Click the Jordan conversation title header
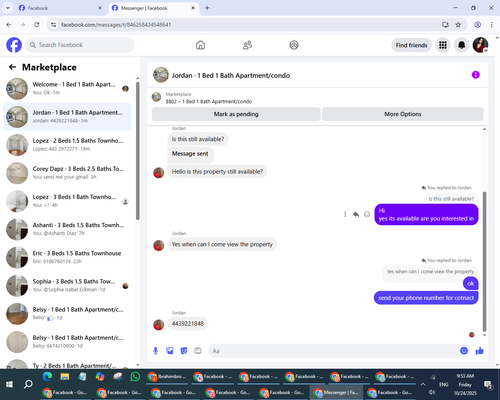The height and width of the screenshot is (400, 500). pos(231,76)
